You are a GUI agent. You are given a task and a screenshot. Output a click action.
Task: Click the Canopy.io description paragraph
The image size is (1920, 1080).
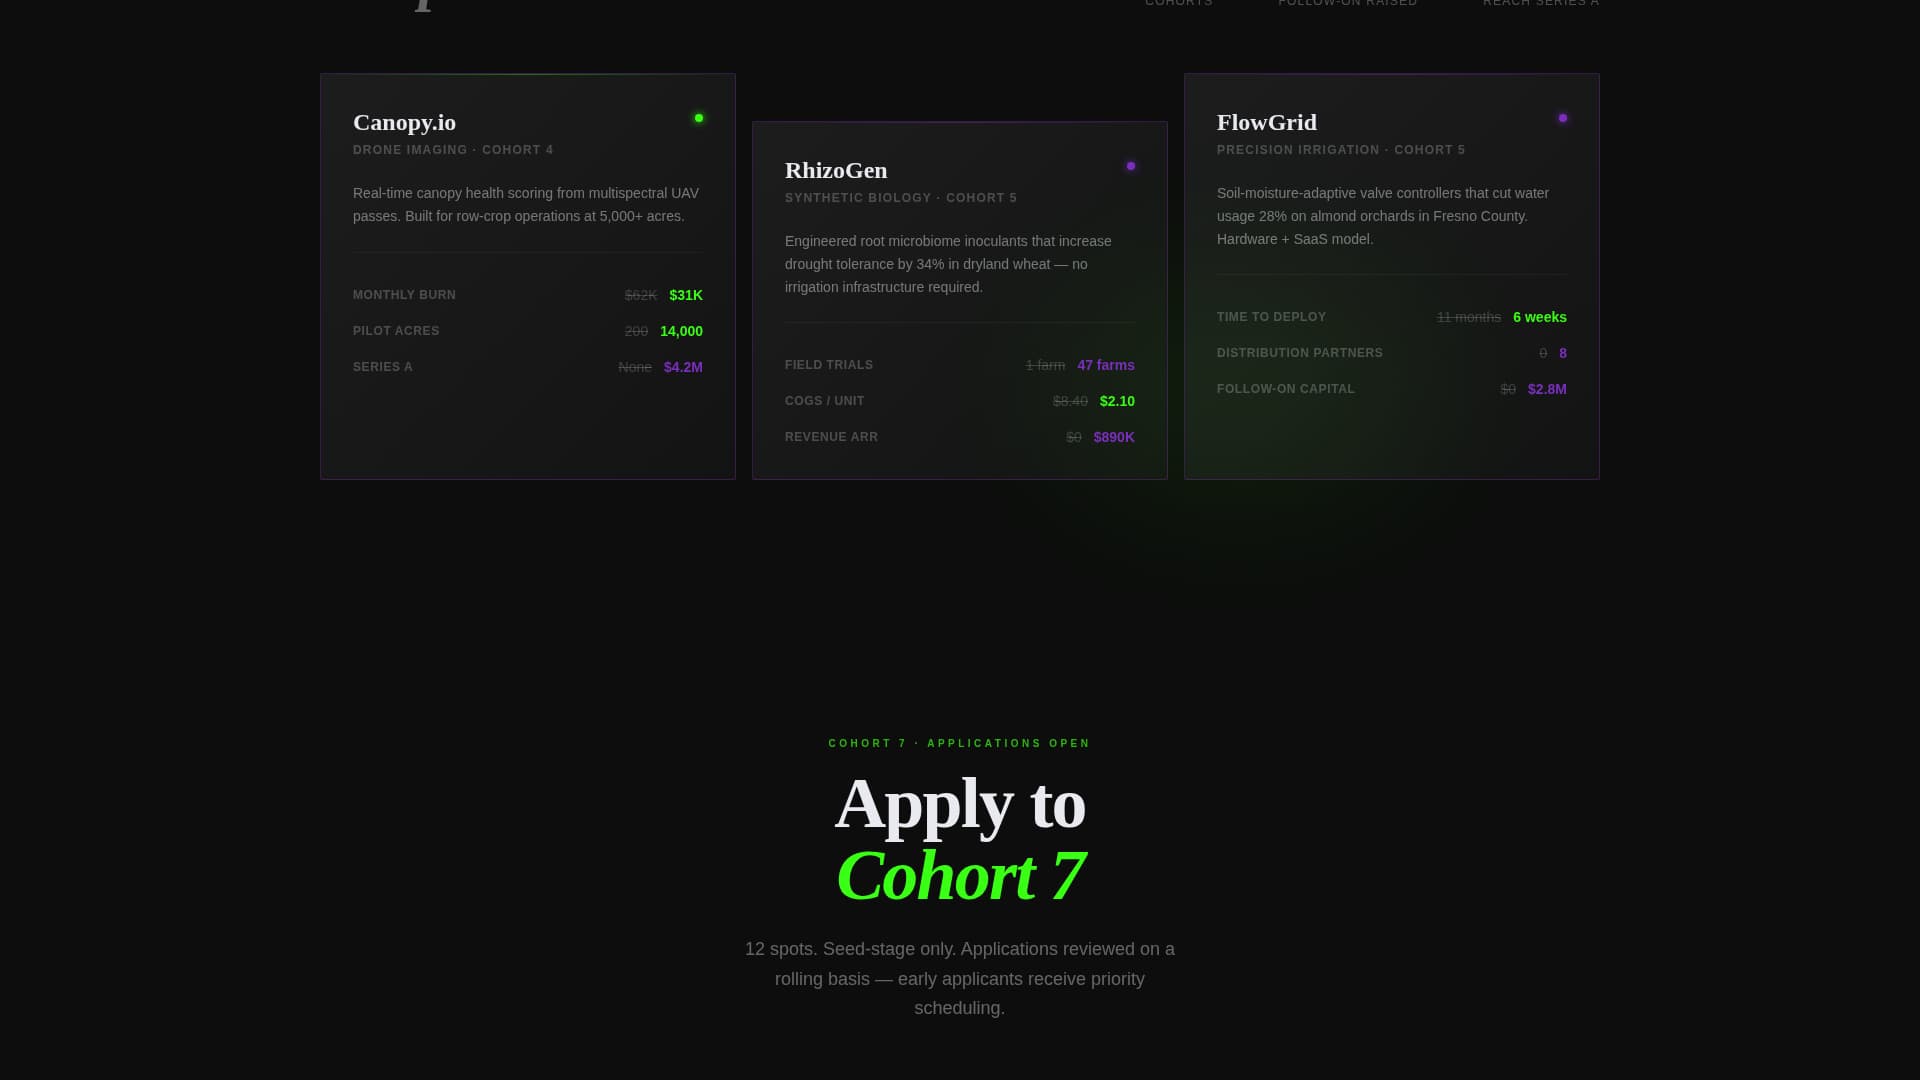click(527, 205)
